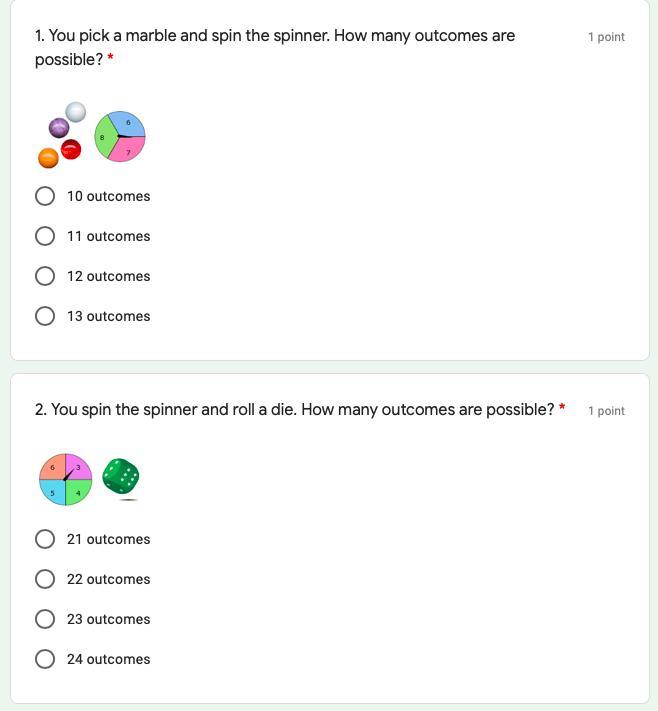Viewport: 658px width, 711px height.
Task: Select the 22 outcomes radio button
Action: click(45, 579)
